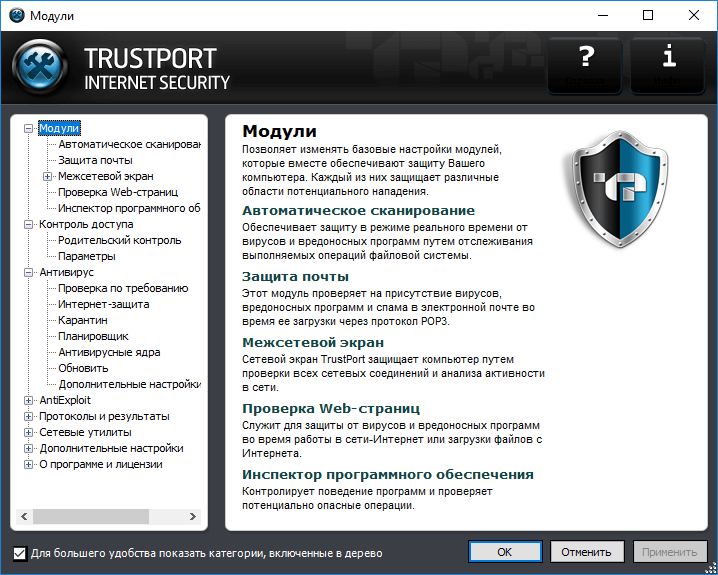This screenshot has height=575, width=718.
Task: Select Проверка Web-страниц tree item
Action: coord(118,192)
